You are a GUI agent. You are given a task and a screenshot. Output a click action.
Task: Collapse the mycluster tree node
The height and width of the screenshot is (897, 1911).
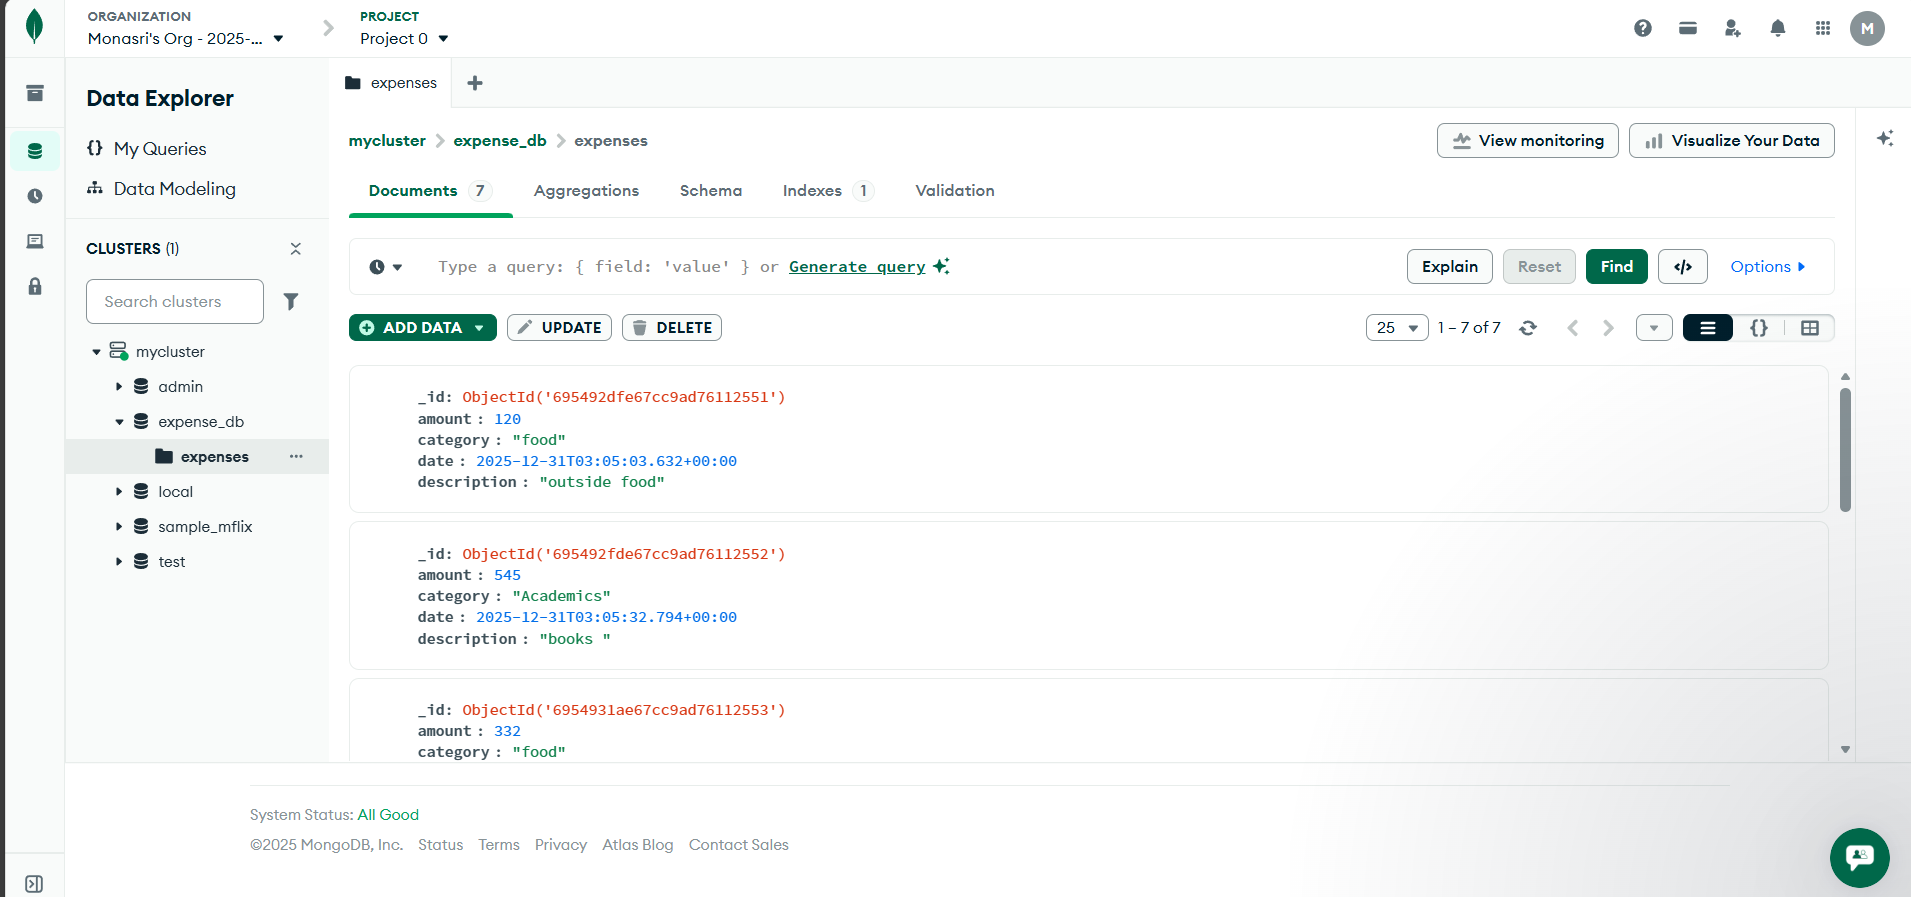96,352
